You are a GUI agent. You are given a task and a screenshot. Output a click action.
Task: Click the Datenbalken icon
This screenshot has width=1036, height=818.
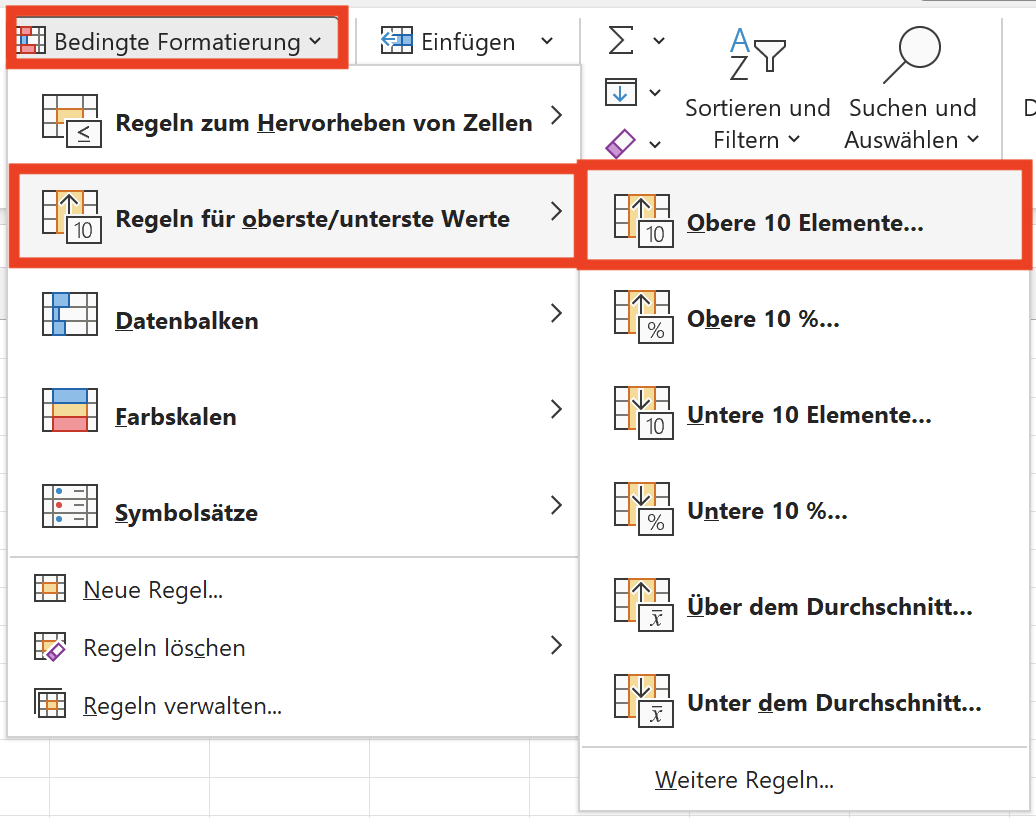coord(69,314)
